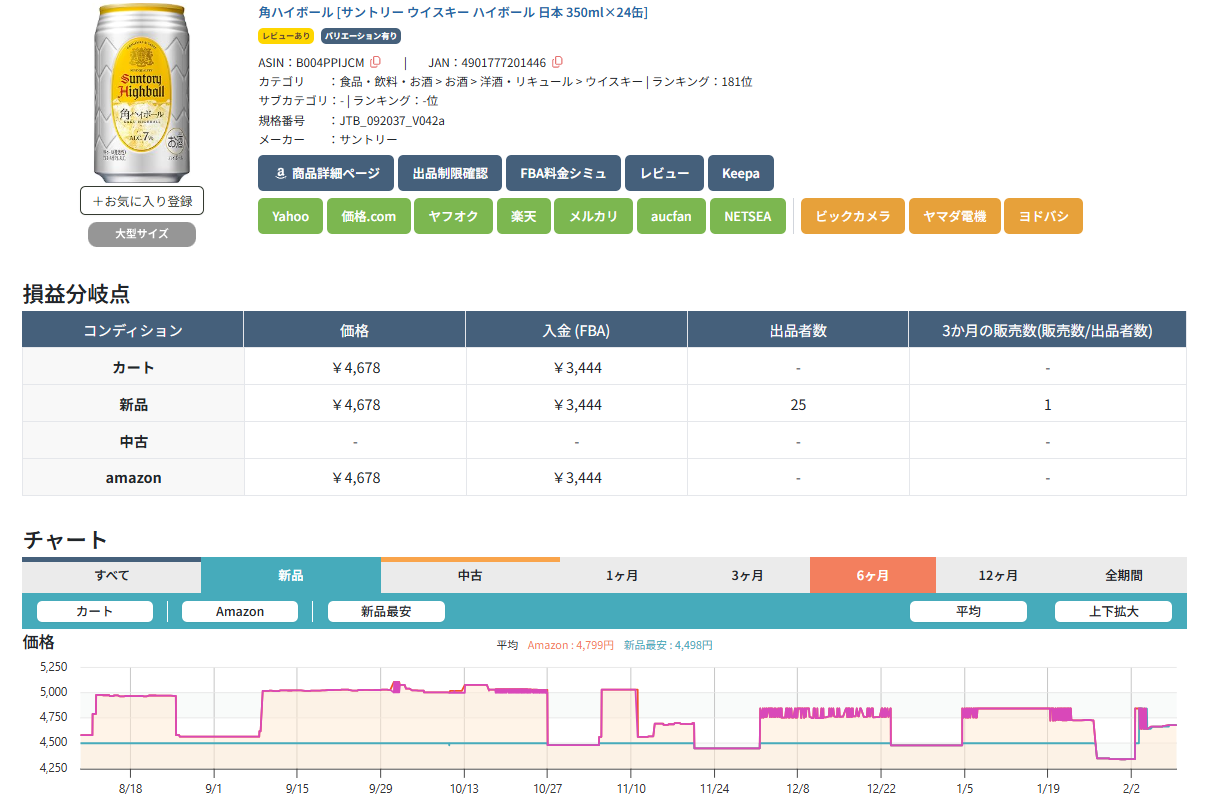Image resolution: width=1212 pixels, height=807 pixels.
Task: Search product on メルカリ
Action: pyautogui.click(x=593, y=216)
